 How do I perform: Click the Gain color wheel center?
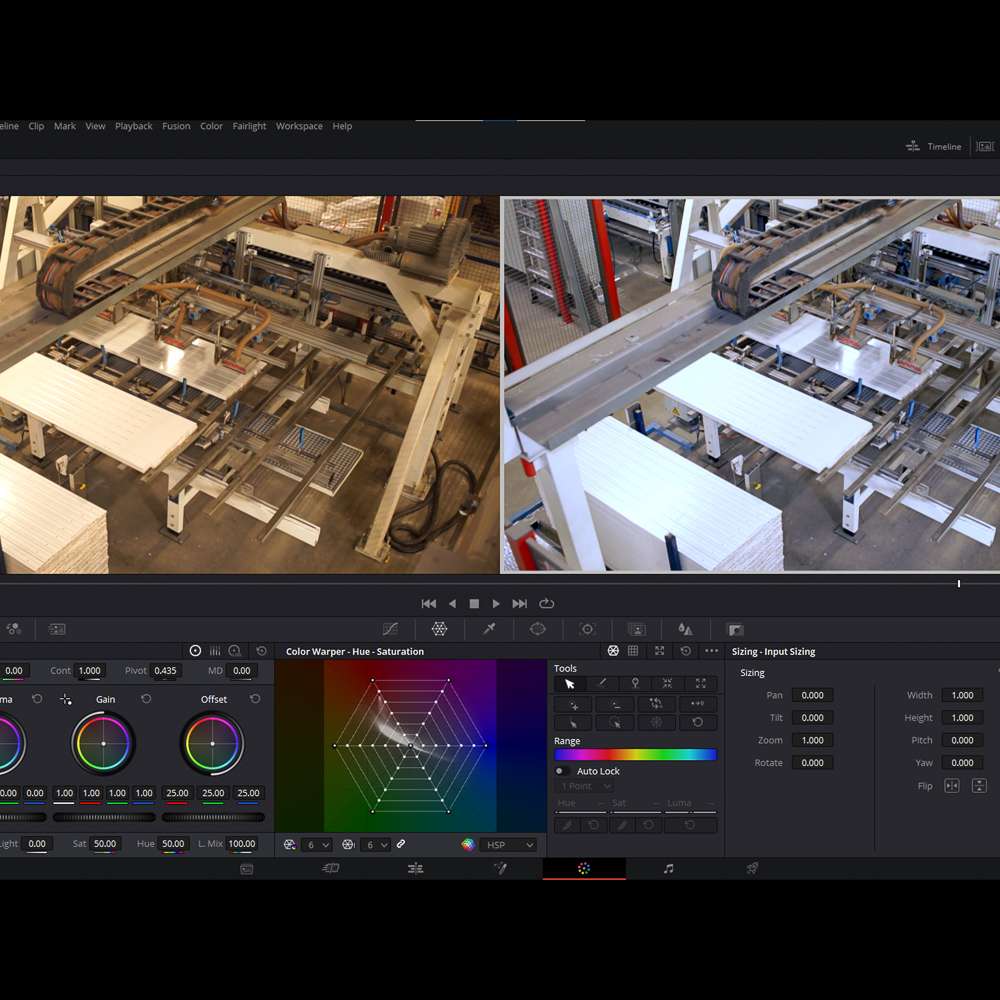[x=103, y=744]
